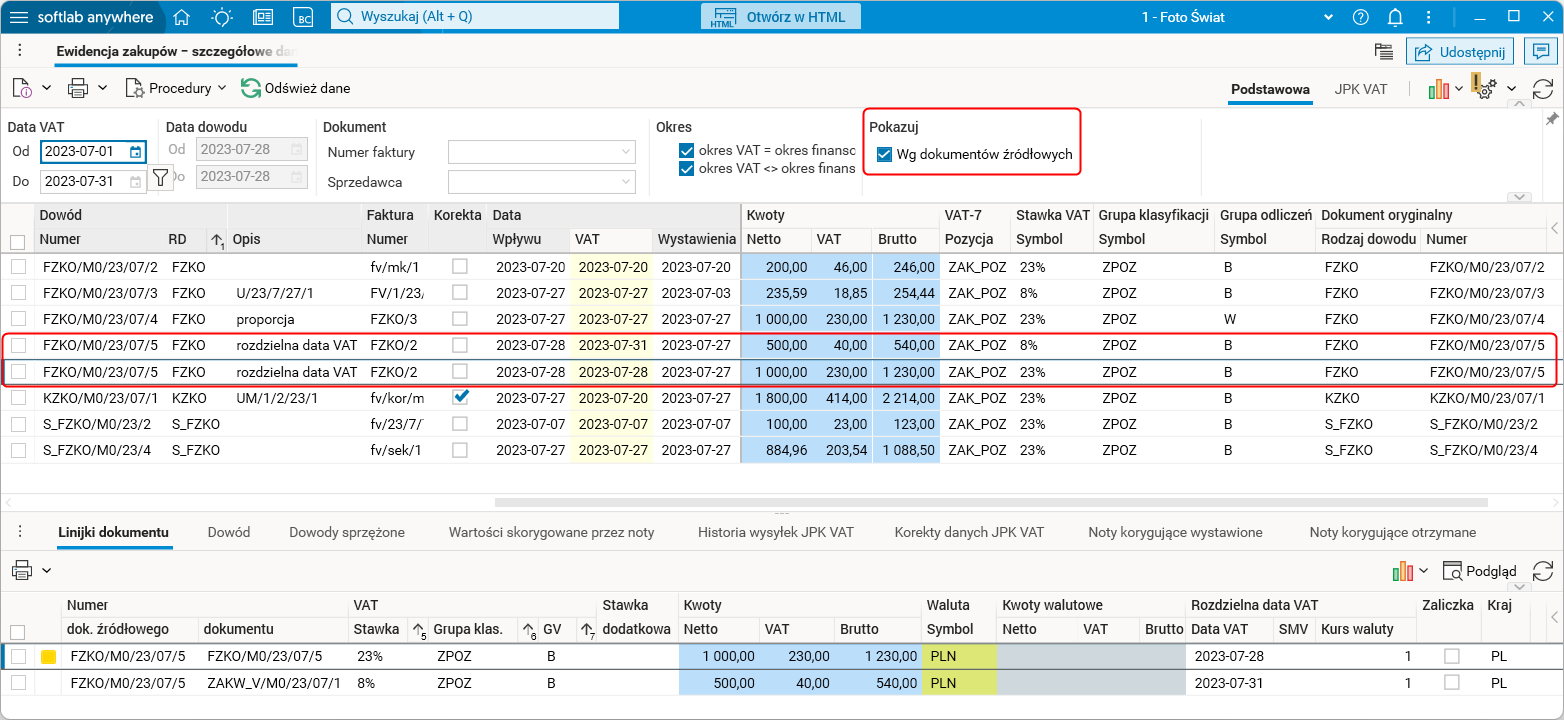1564x720 pixels.
Task: Click Odśwież dane refresh button
Action: pos(296,88)
